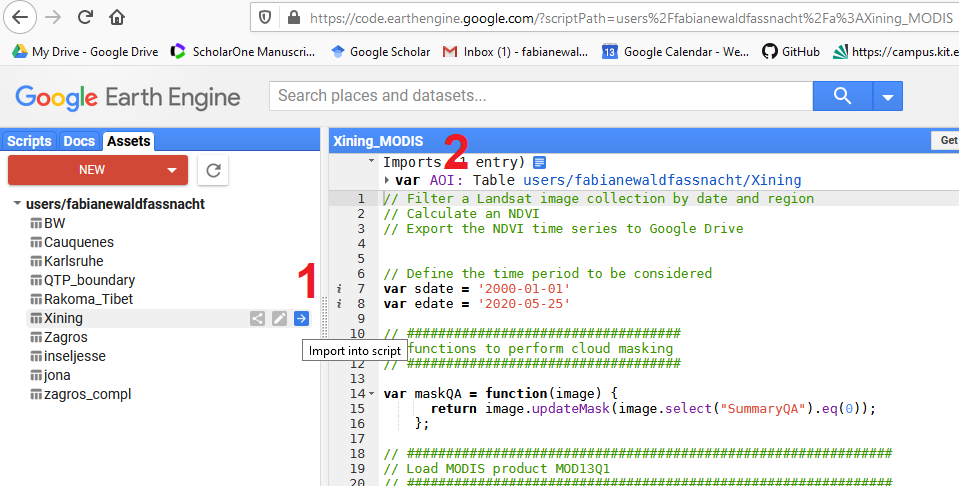
Task: Click the Google Earth Engine logo
Action: tap(128, 97)
